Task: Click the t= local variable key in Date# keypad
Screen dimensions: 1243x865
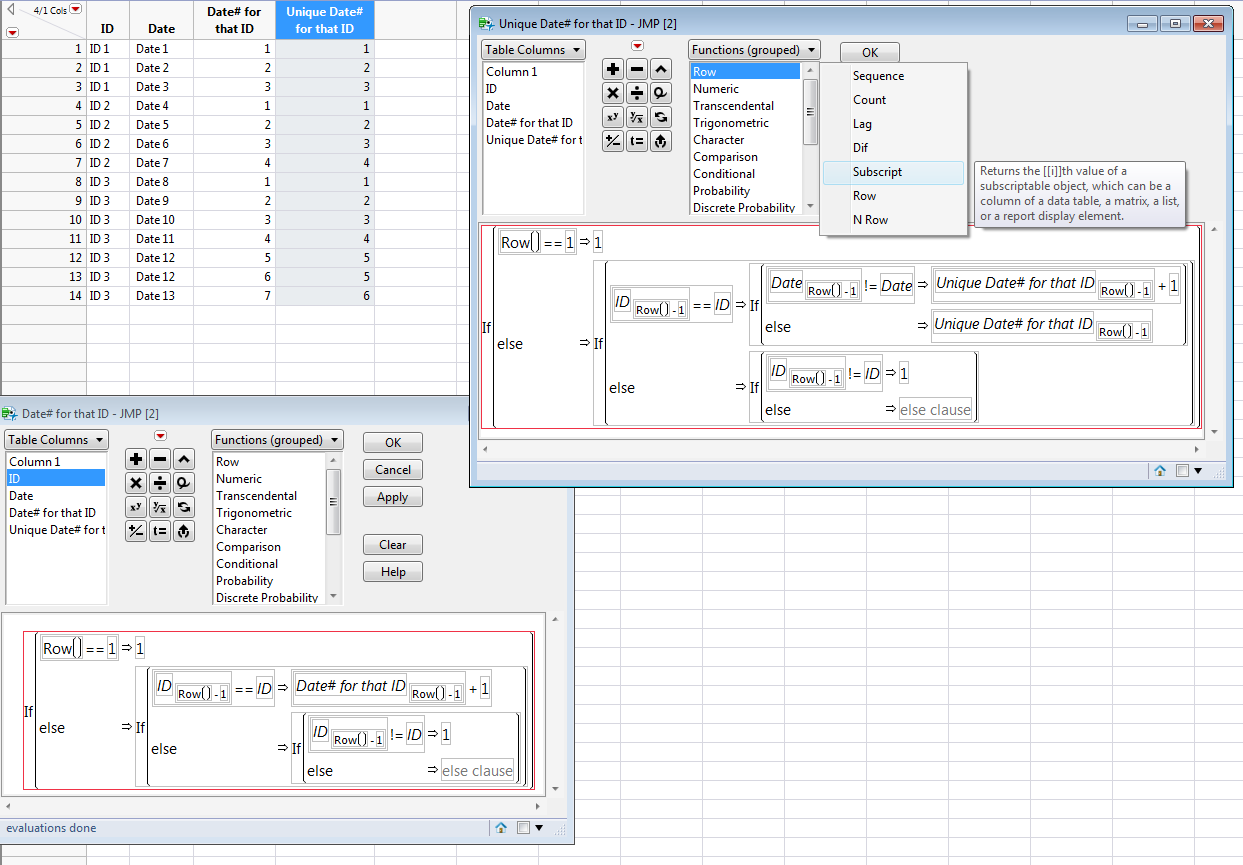Action: [160, 531]
